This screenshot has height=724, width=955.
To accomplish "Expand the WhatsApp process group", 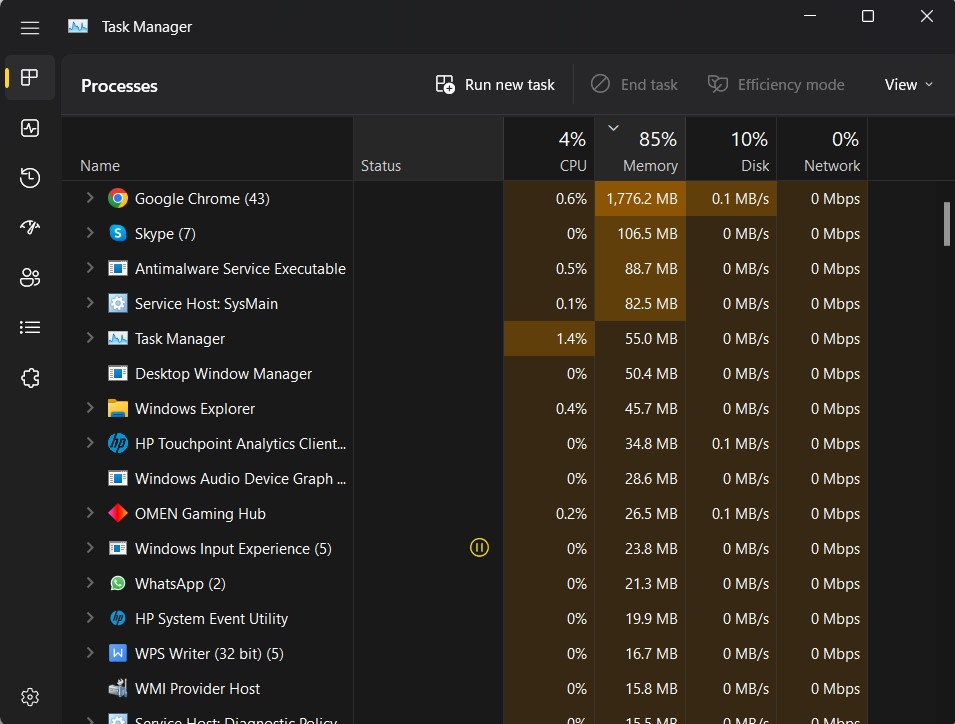I will (x=88, y=583).
